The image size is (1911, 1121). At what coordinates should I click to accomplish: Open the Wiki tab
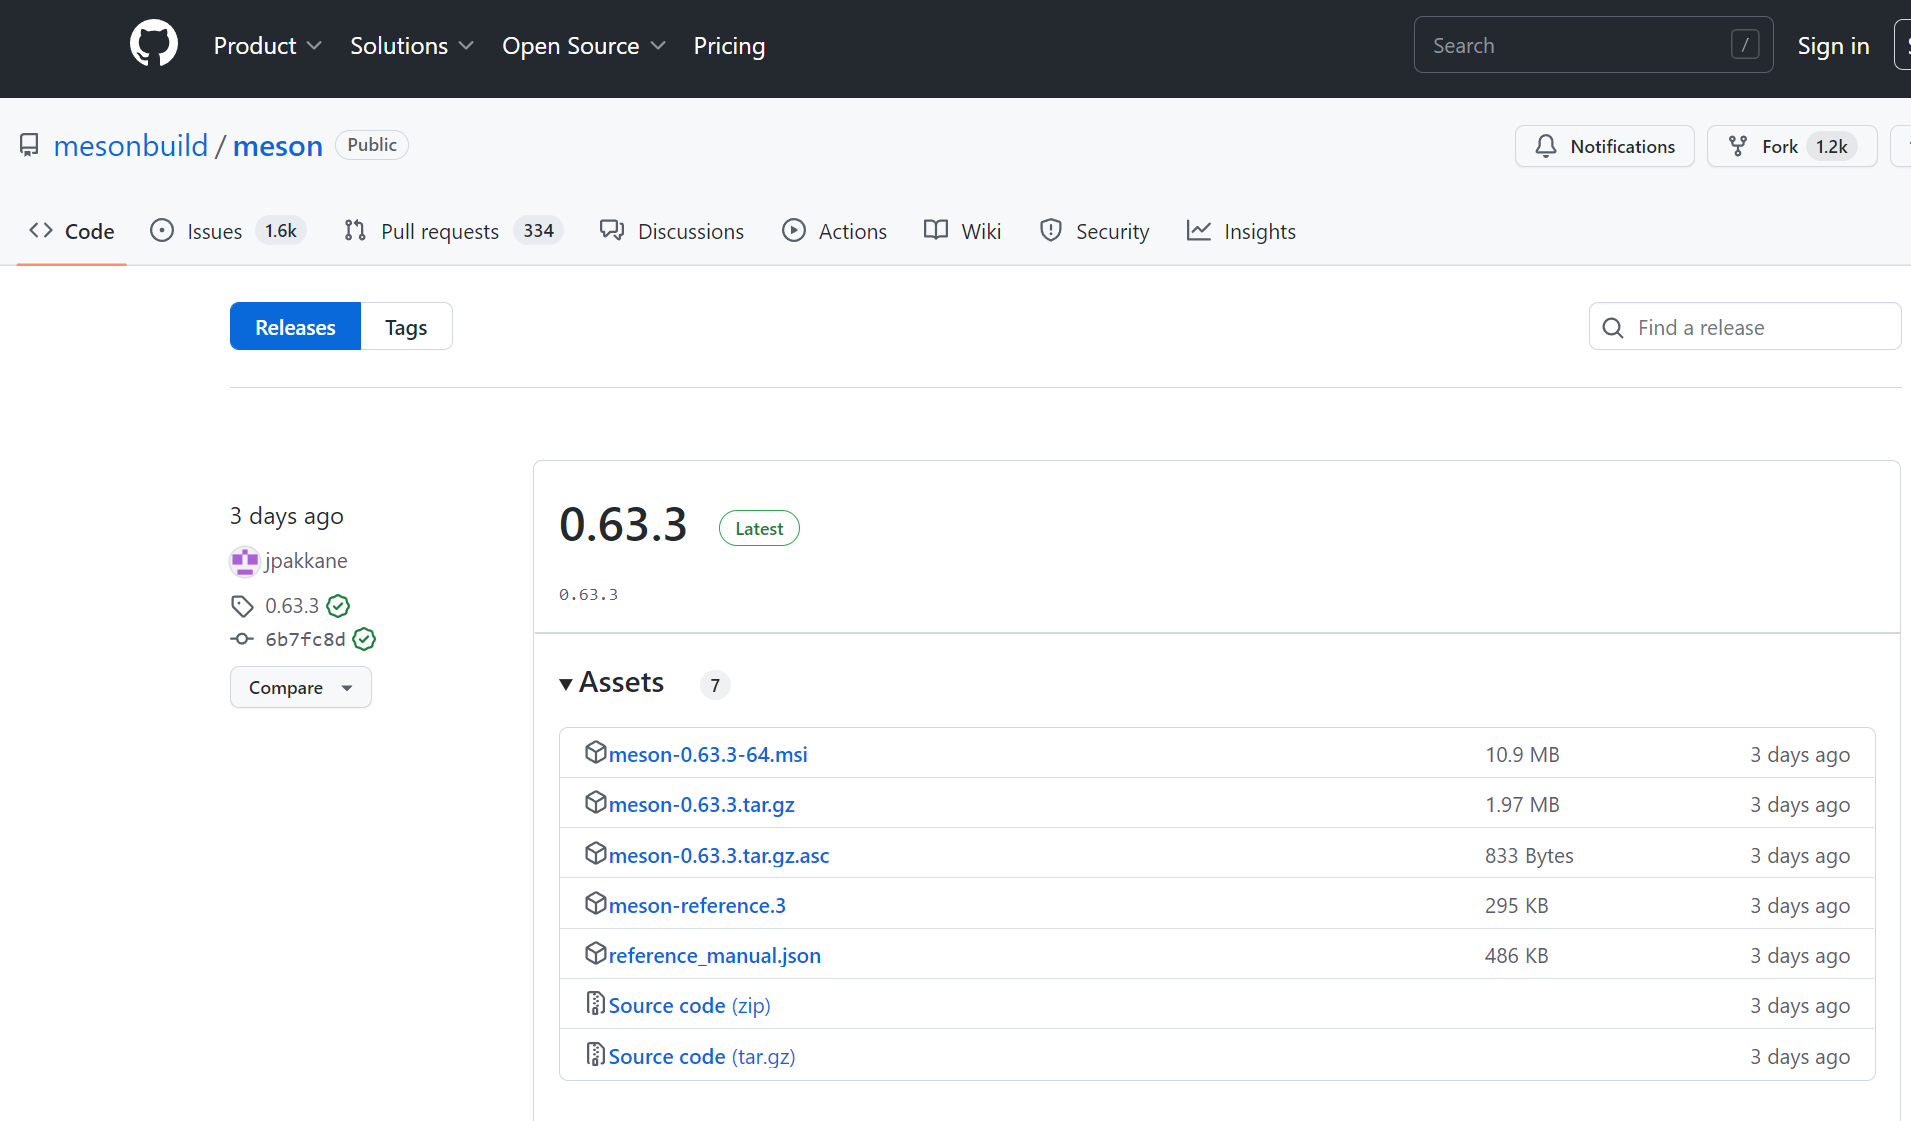click(x=963, y=231)
